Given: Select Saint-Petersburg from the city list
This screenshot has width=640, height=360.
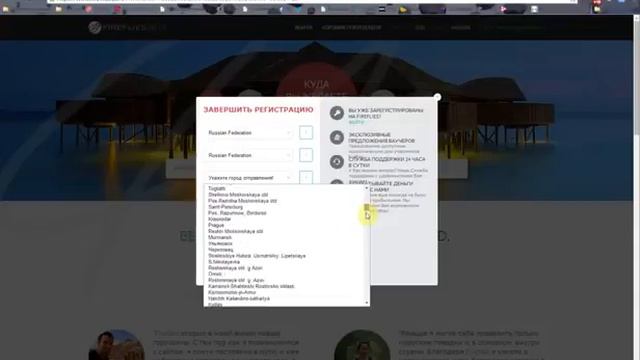Looking at the screenshot, I should 225,207.
